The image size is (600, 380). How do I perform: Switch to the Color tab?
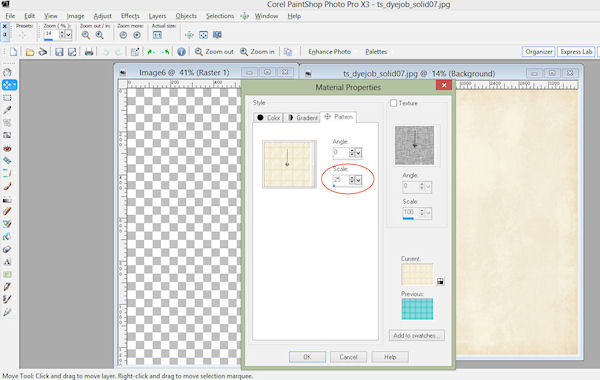coord(269,117)
